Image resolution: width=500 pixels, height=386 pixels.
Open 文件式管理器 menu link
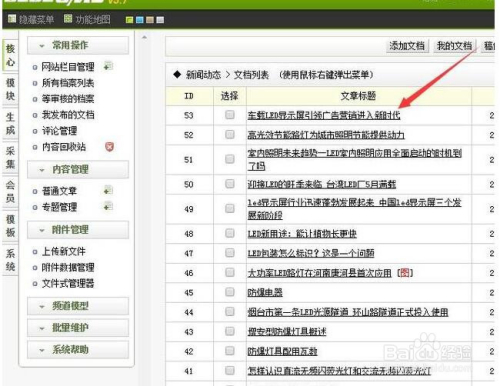(68, 283)
